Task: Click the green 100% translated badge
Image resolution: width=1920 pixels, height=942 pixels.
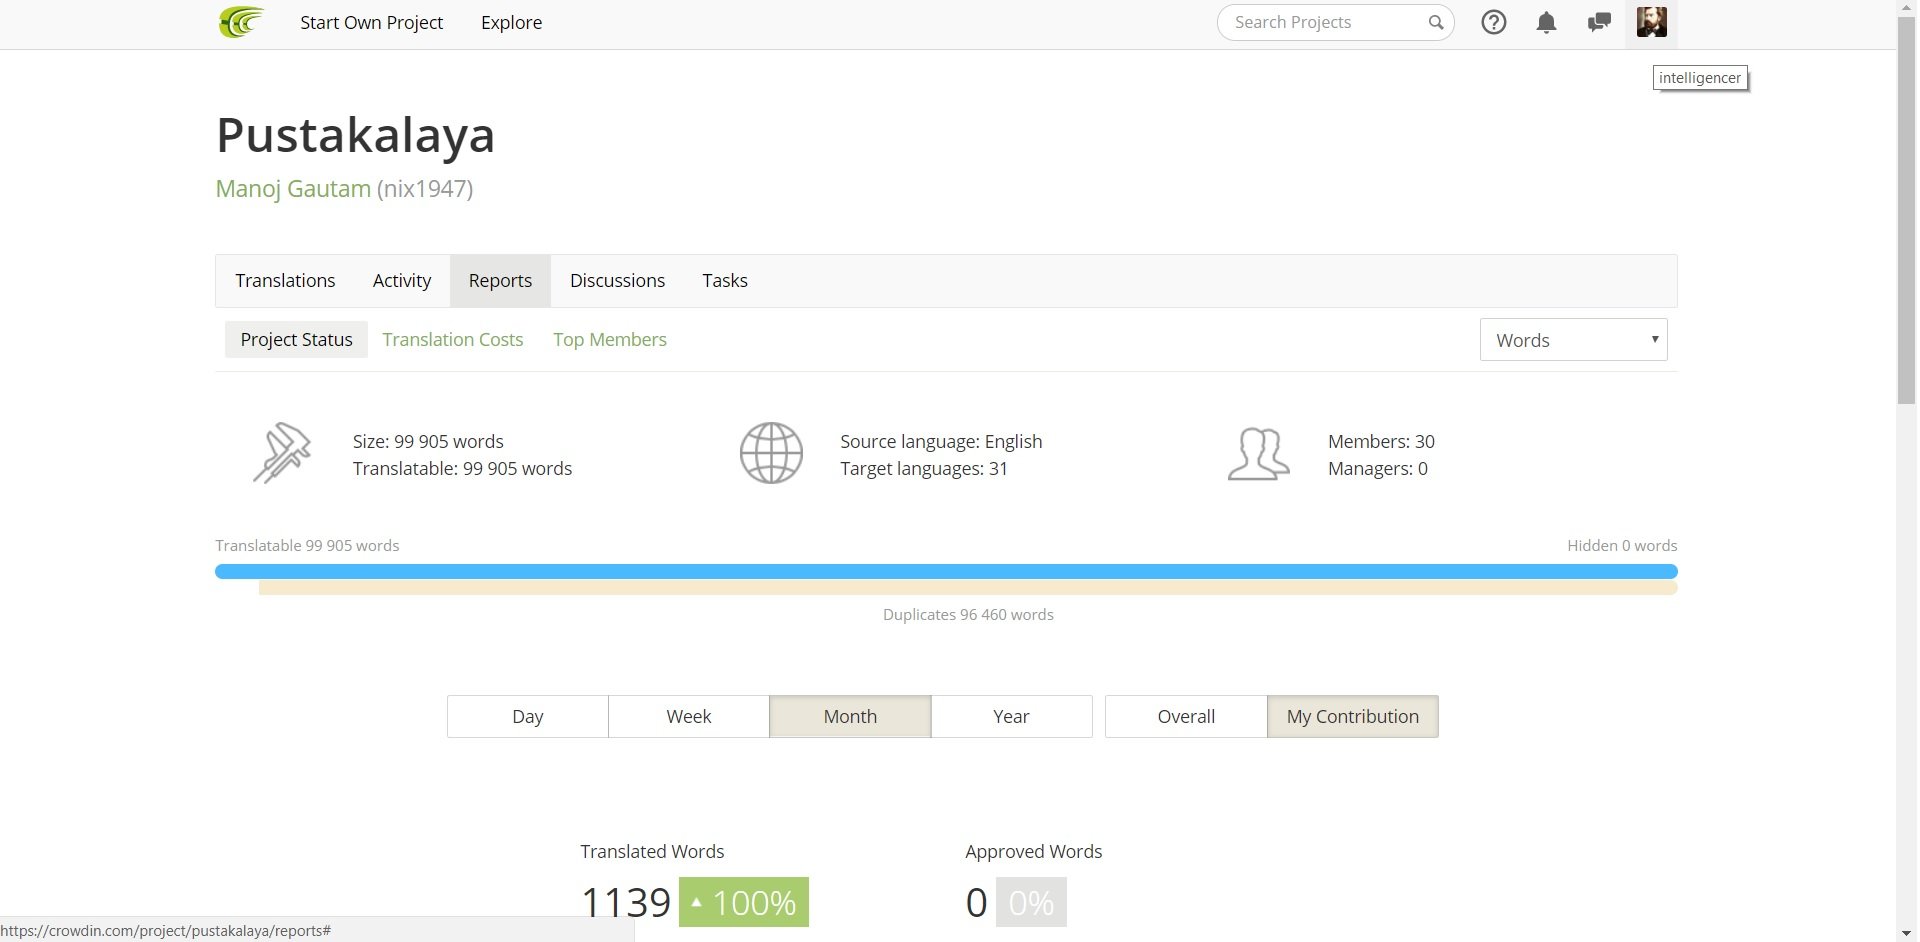Action: tap(744, 902)
